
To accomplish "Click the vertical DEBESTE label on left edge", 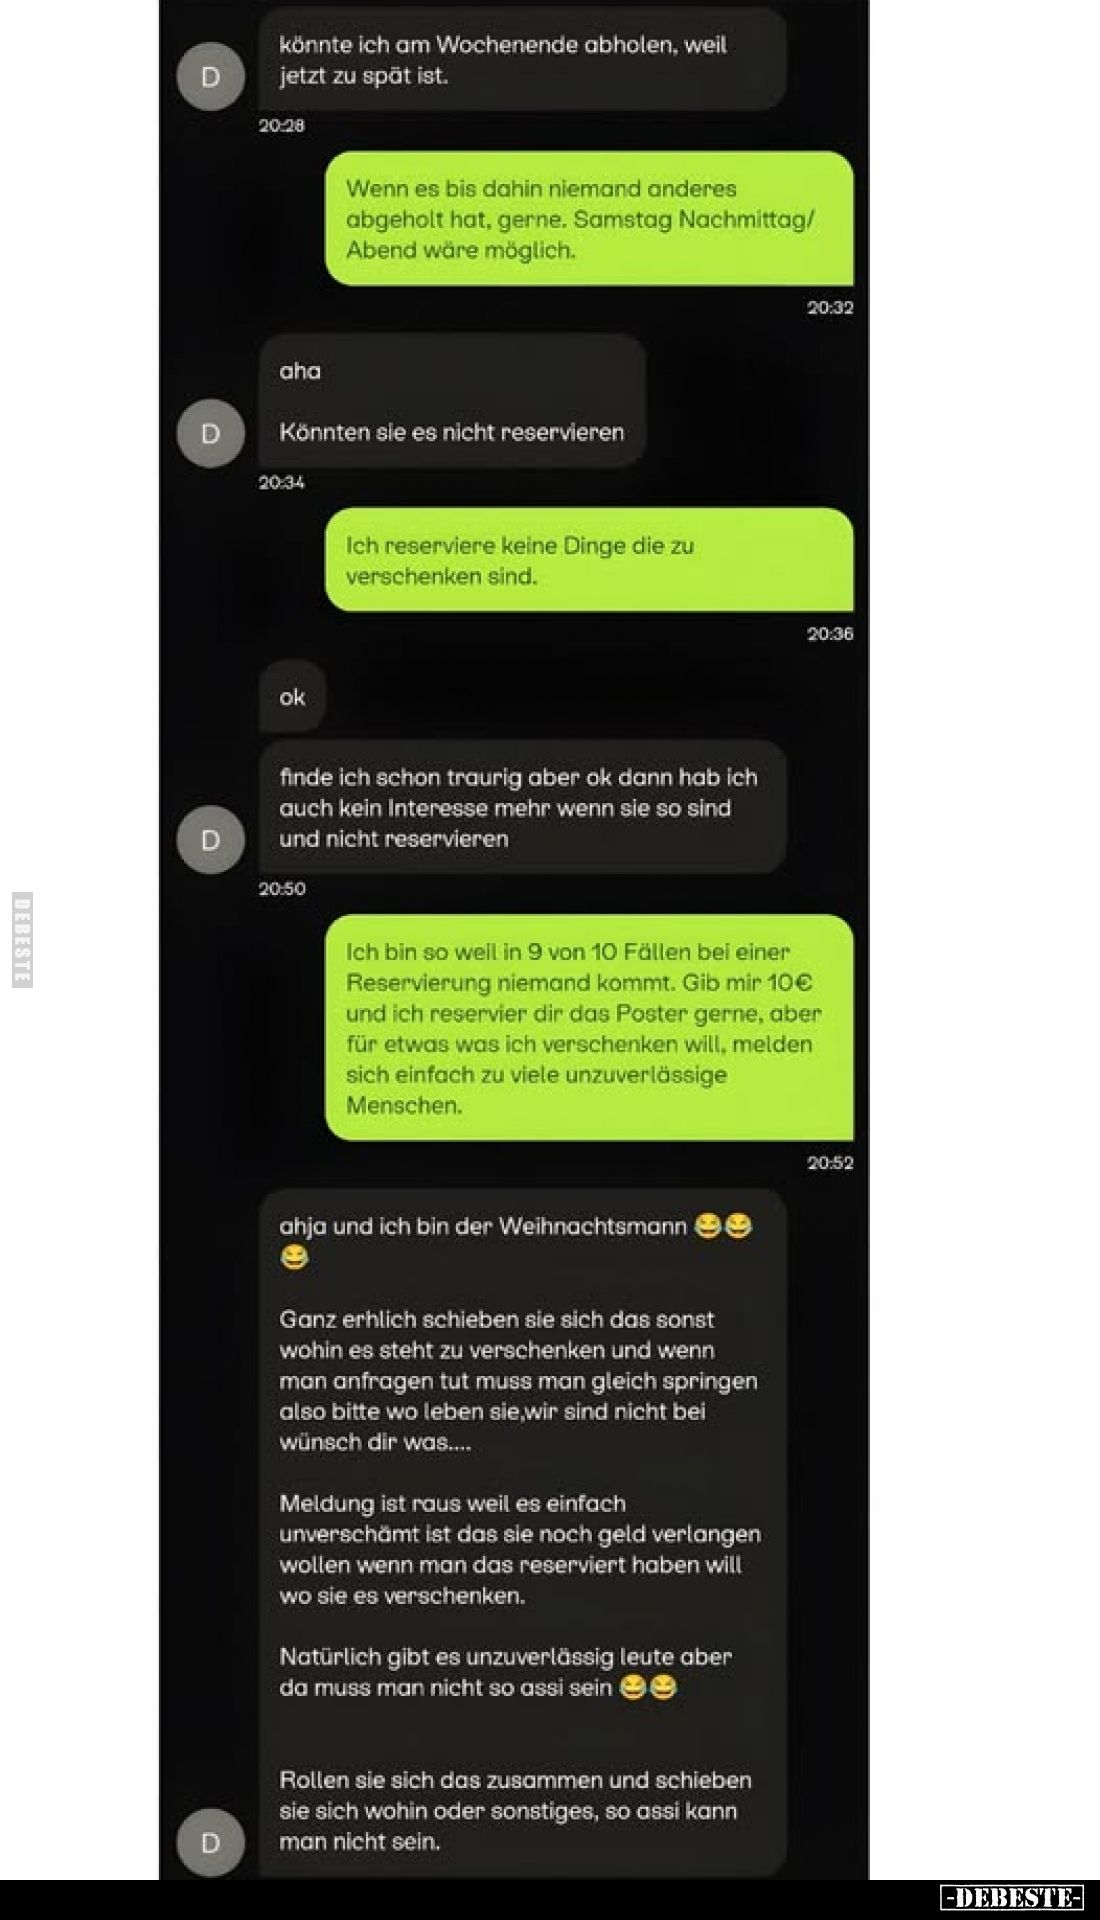I will pos(22,939).
